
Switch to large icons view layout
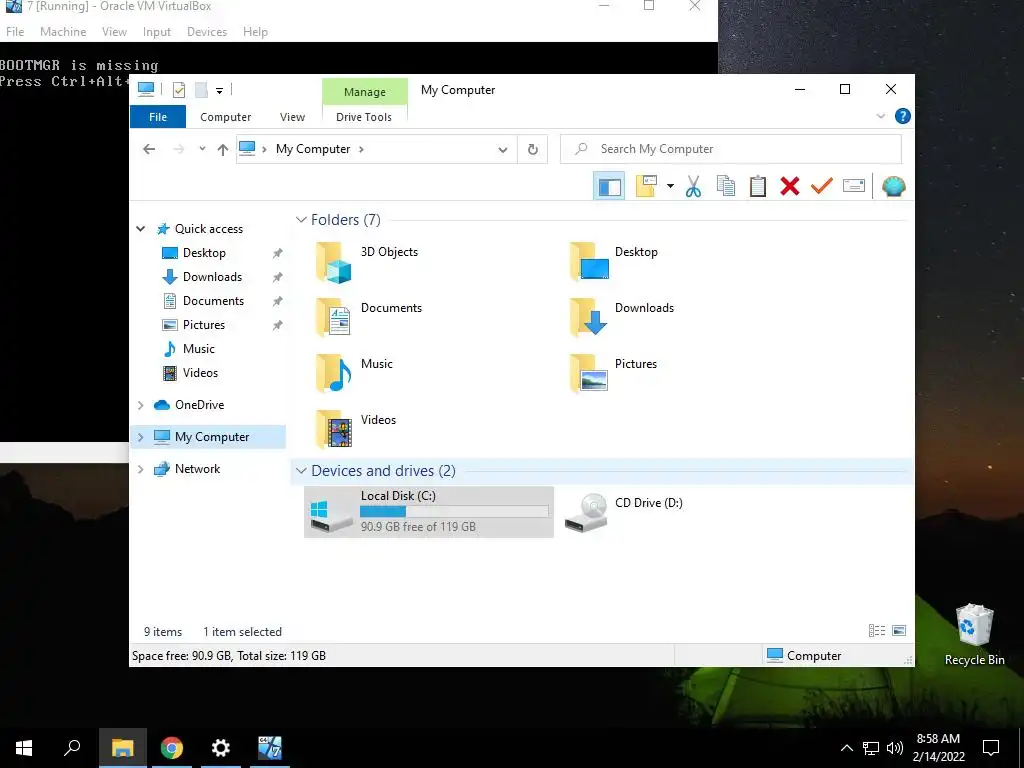[x=899, y=631]
